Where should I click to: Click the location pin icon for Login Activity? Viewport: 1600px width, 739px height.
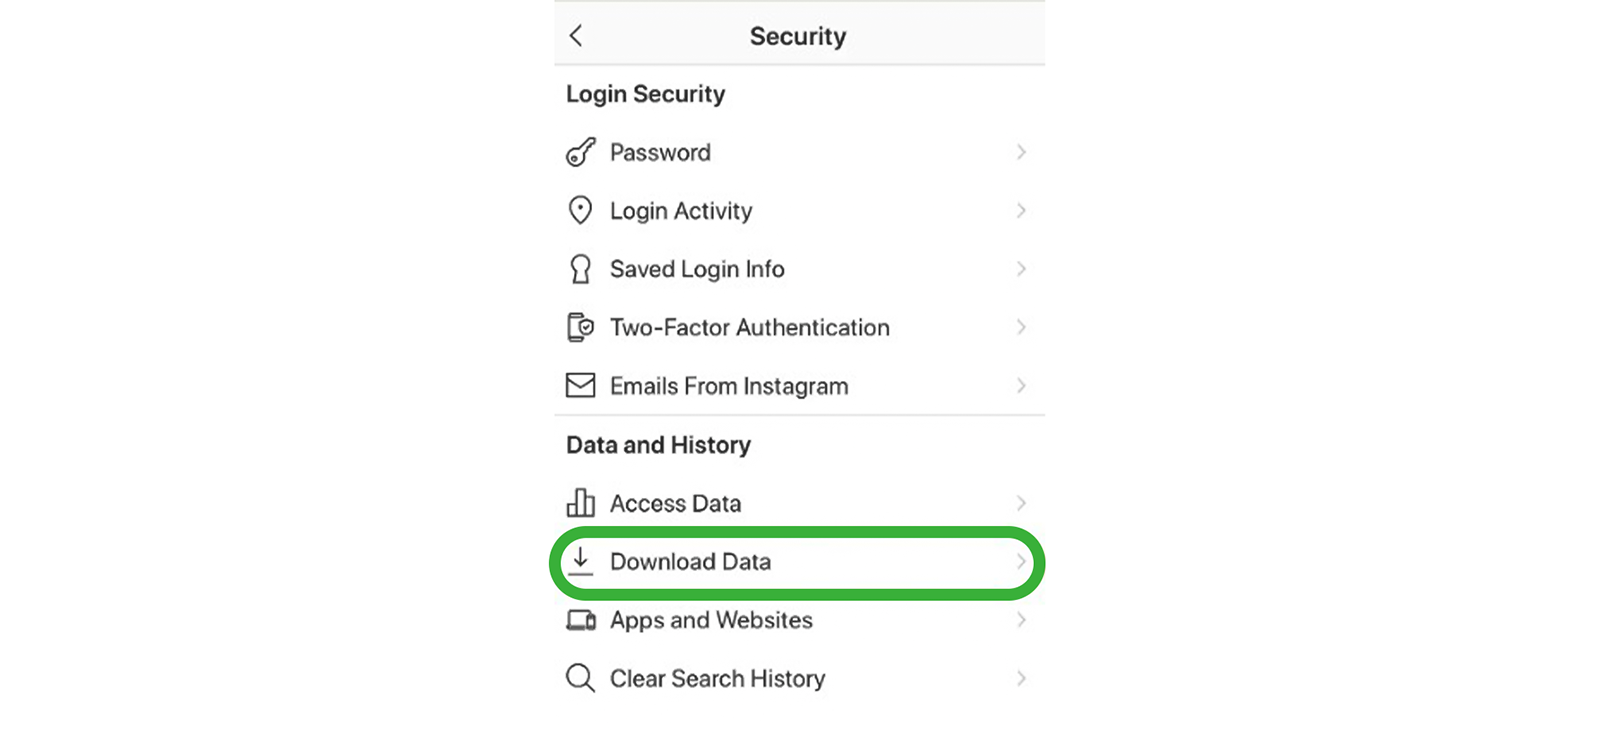coord(580,210)
